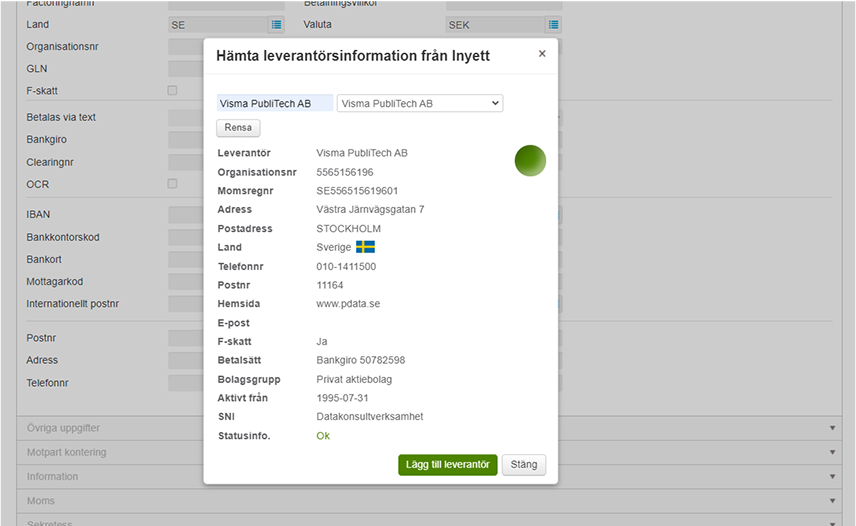
Task: Click the Stäng button
Action: pos(524,464)
